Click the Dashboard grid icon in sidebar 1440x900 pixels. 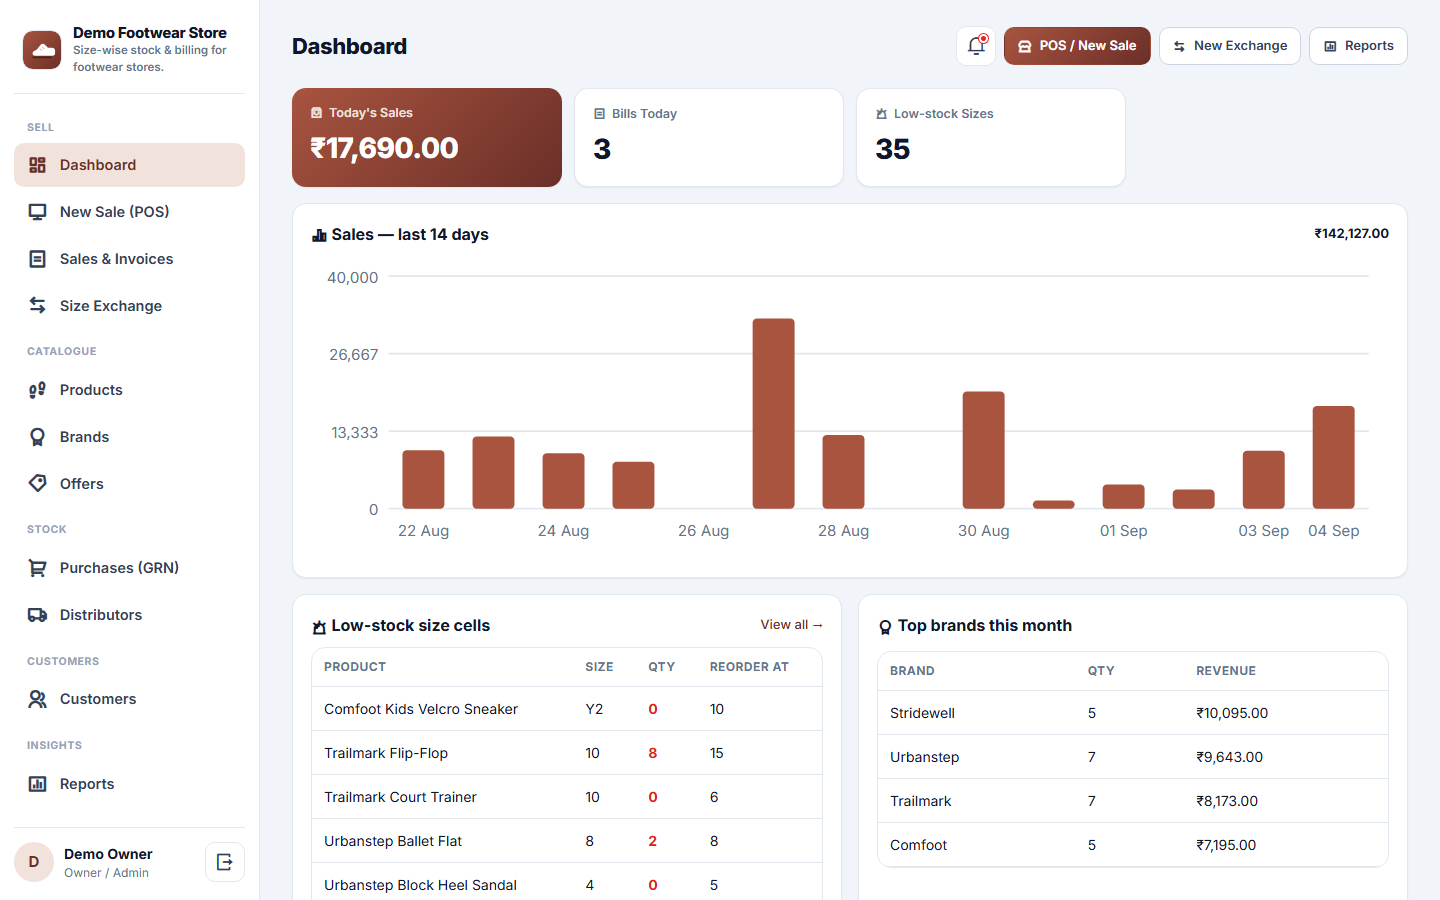38,165
